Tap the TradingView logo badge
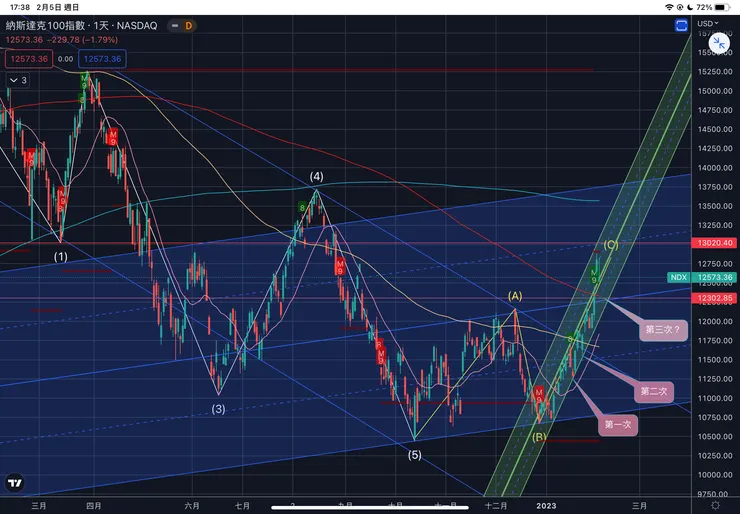 point(15,483)
